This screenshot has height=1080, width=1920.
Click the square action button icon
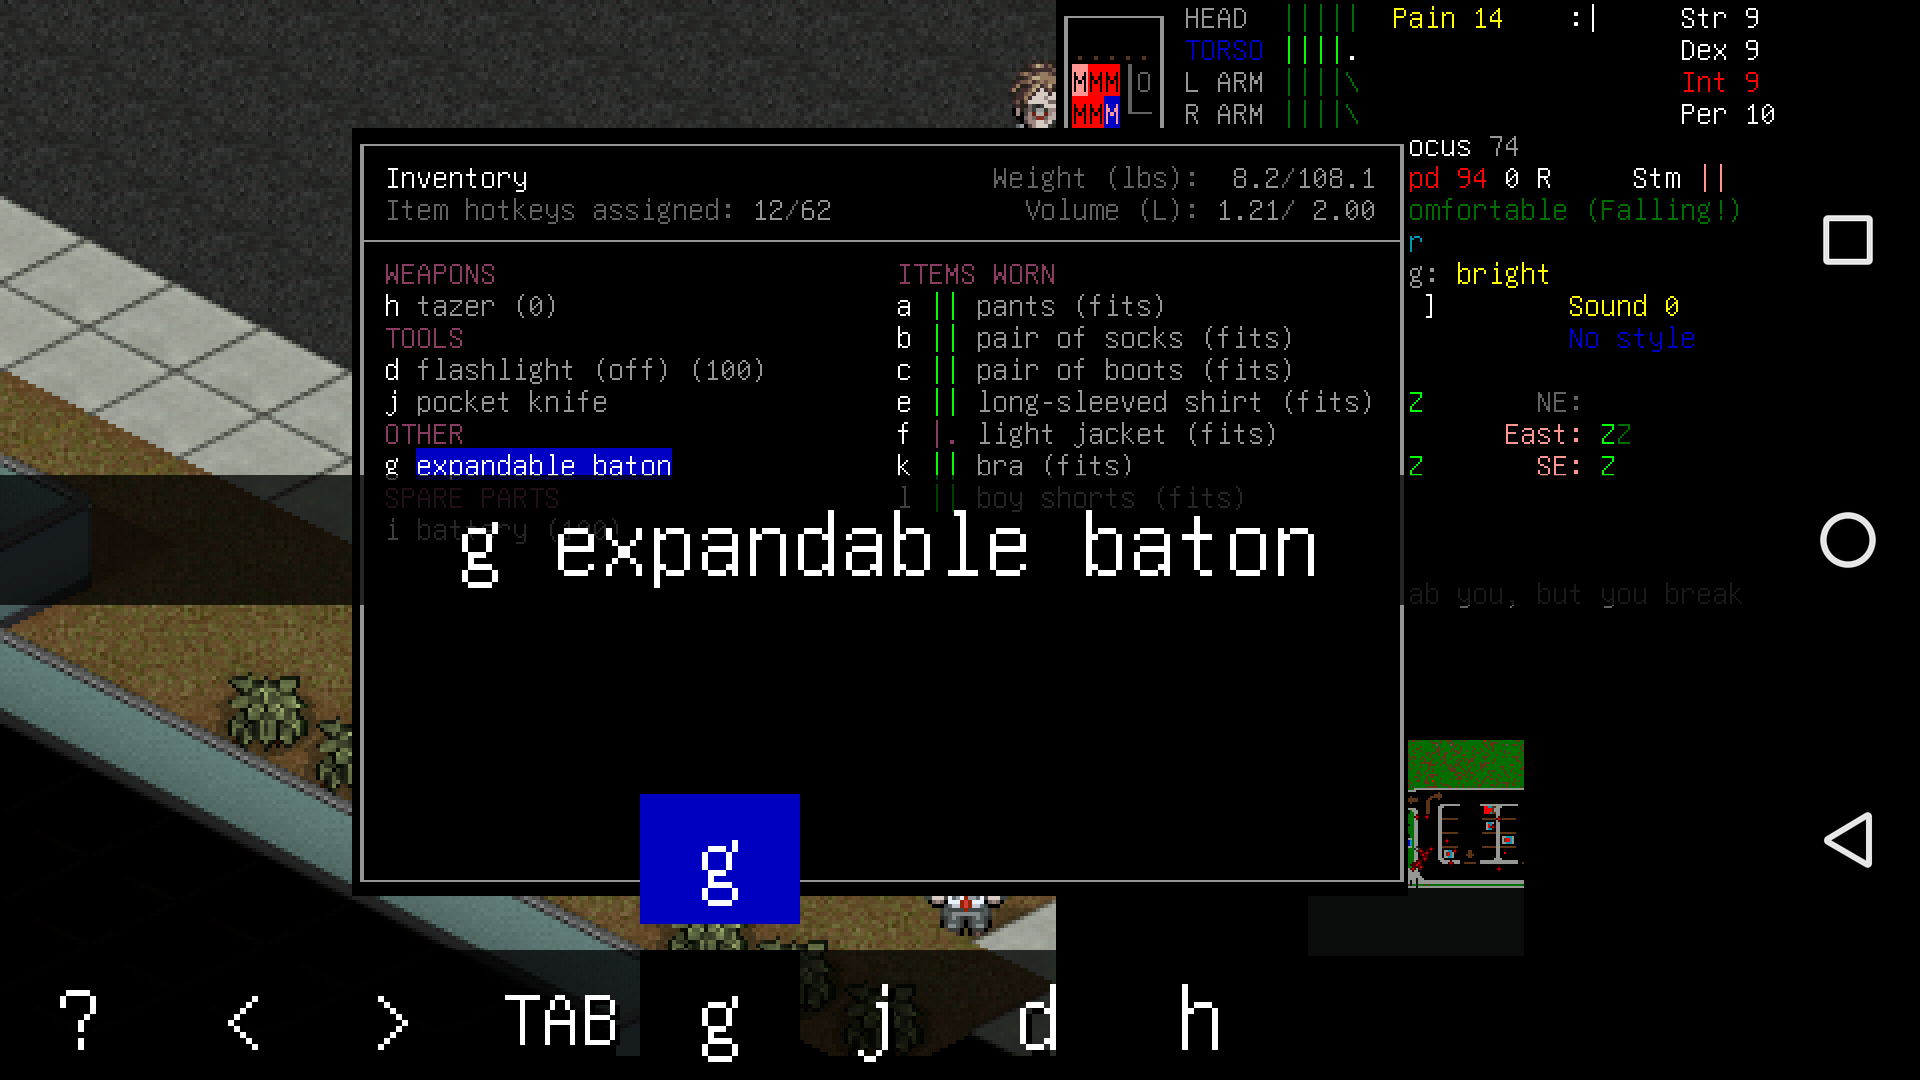pos(1845,239)
